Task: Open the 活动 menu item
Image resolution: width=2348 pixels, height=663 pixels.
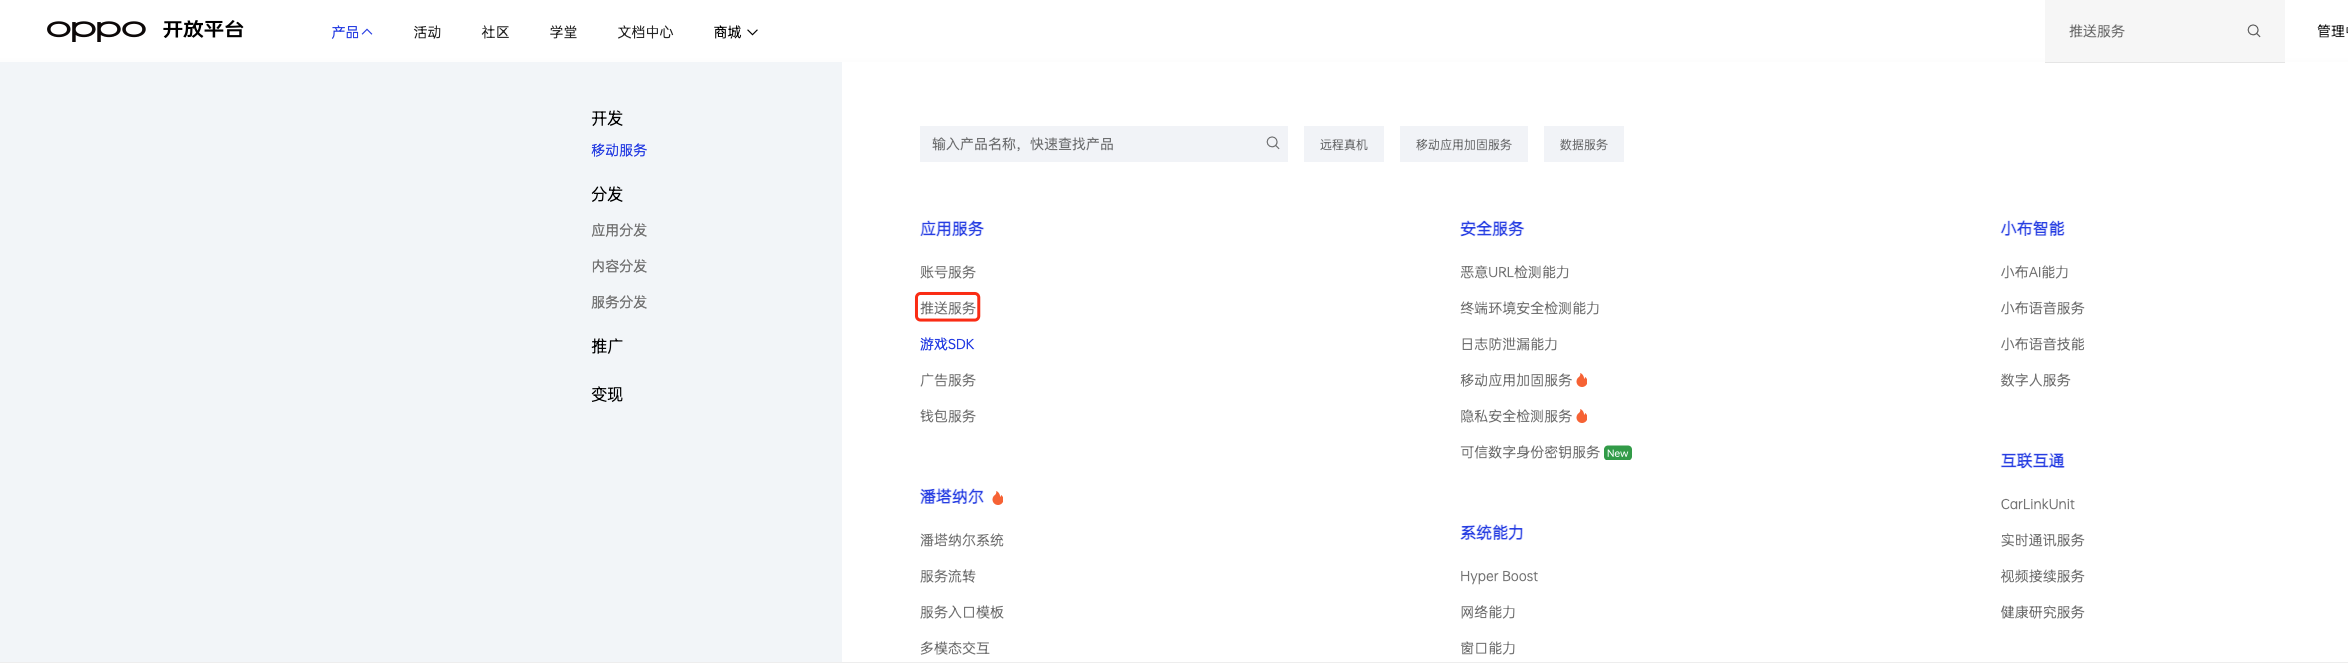Action: (x=427, y=32)
